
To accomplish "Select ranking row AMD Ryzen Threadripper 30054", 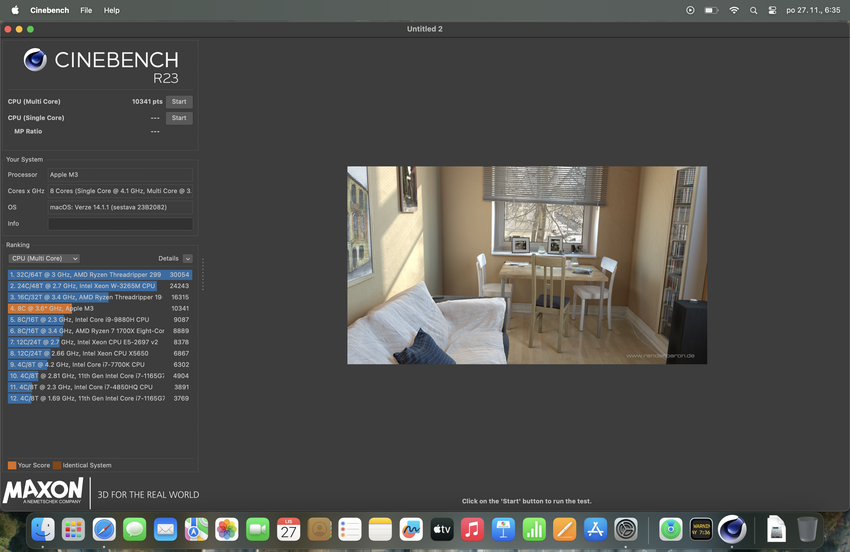I will 100,275.
